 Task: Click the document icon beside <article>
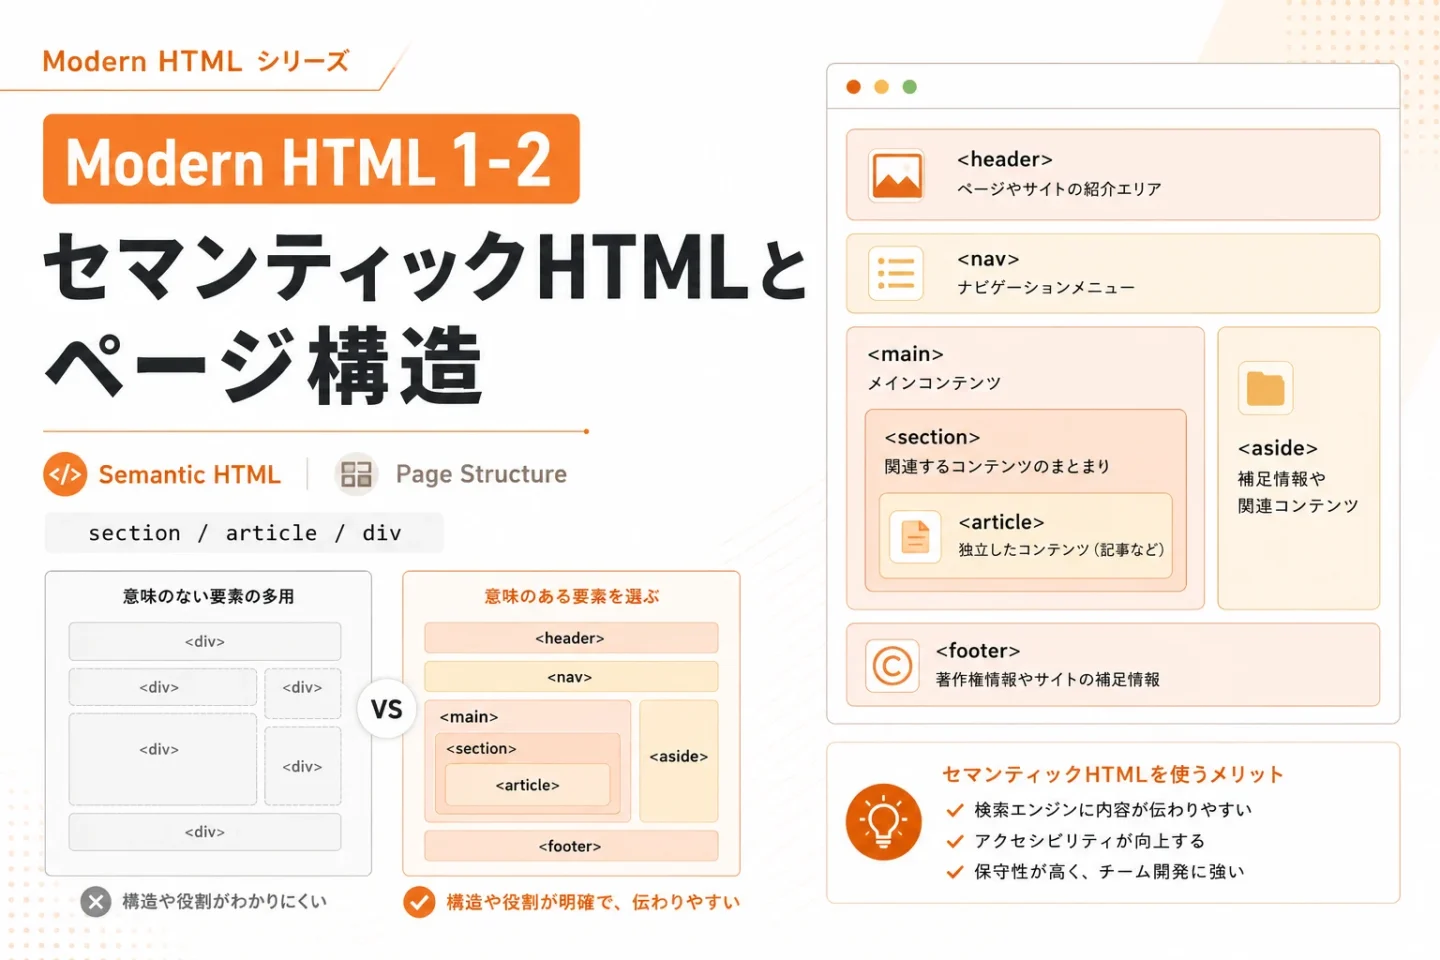915,536
